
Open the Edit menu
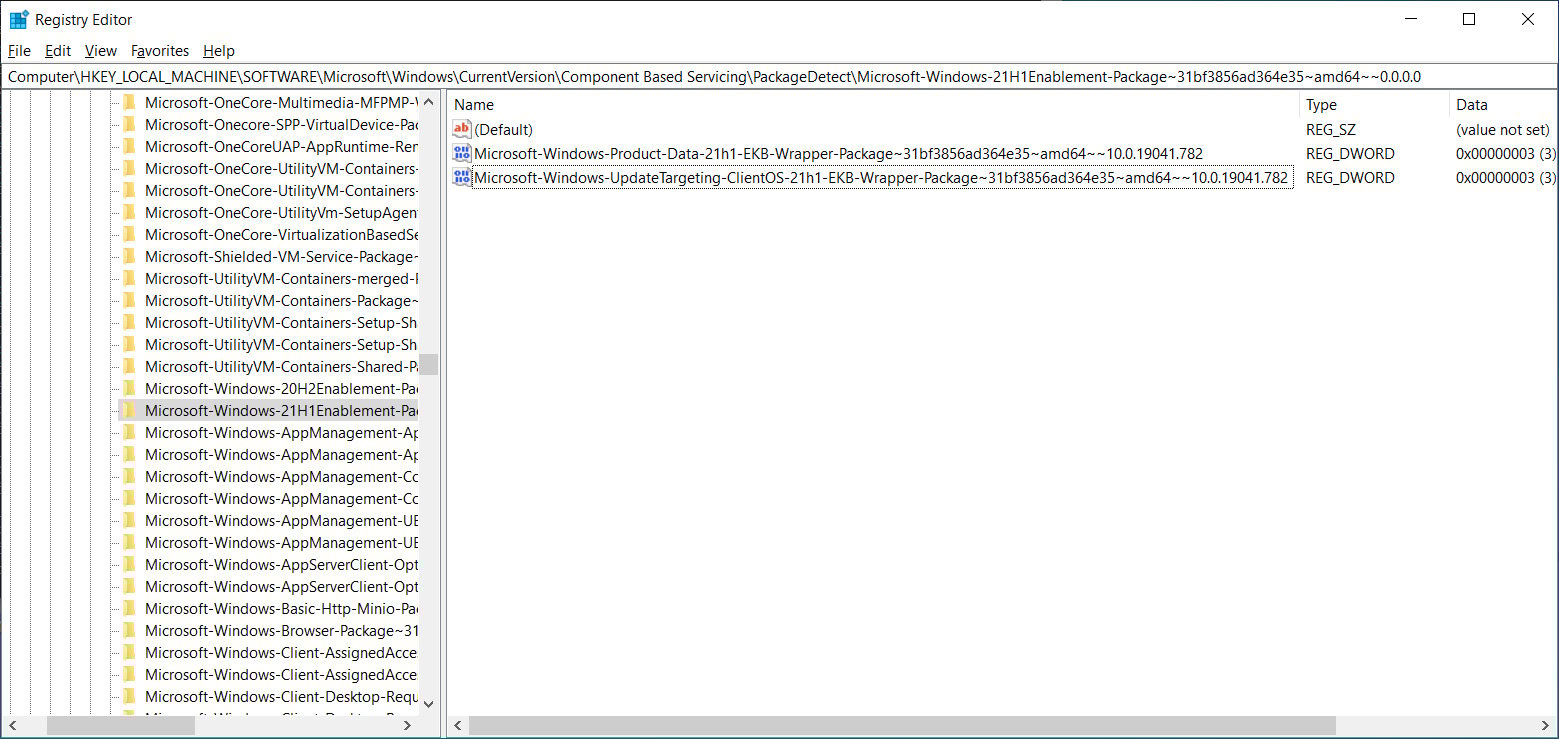(x=58, y=51)
